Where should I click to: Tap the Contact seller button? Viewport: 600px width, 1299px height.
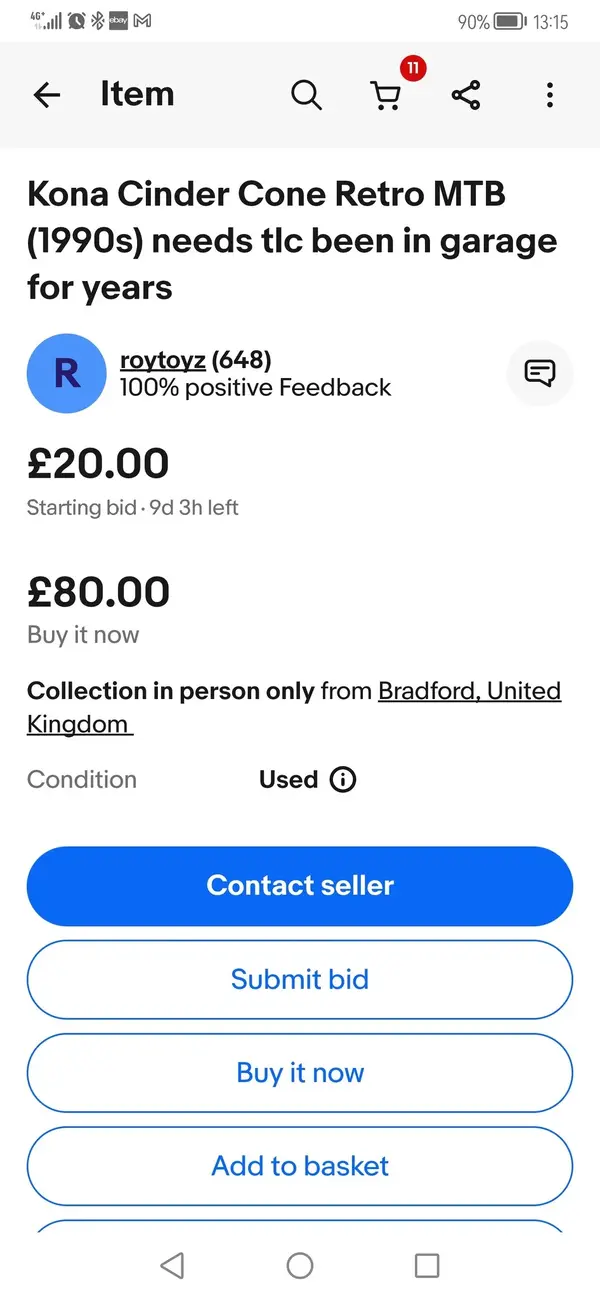tap(300, 886)
